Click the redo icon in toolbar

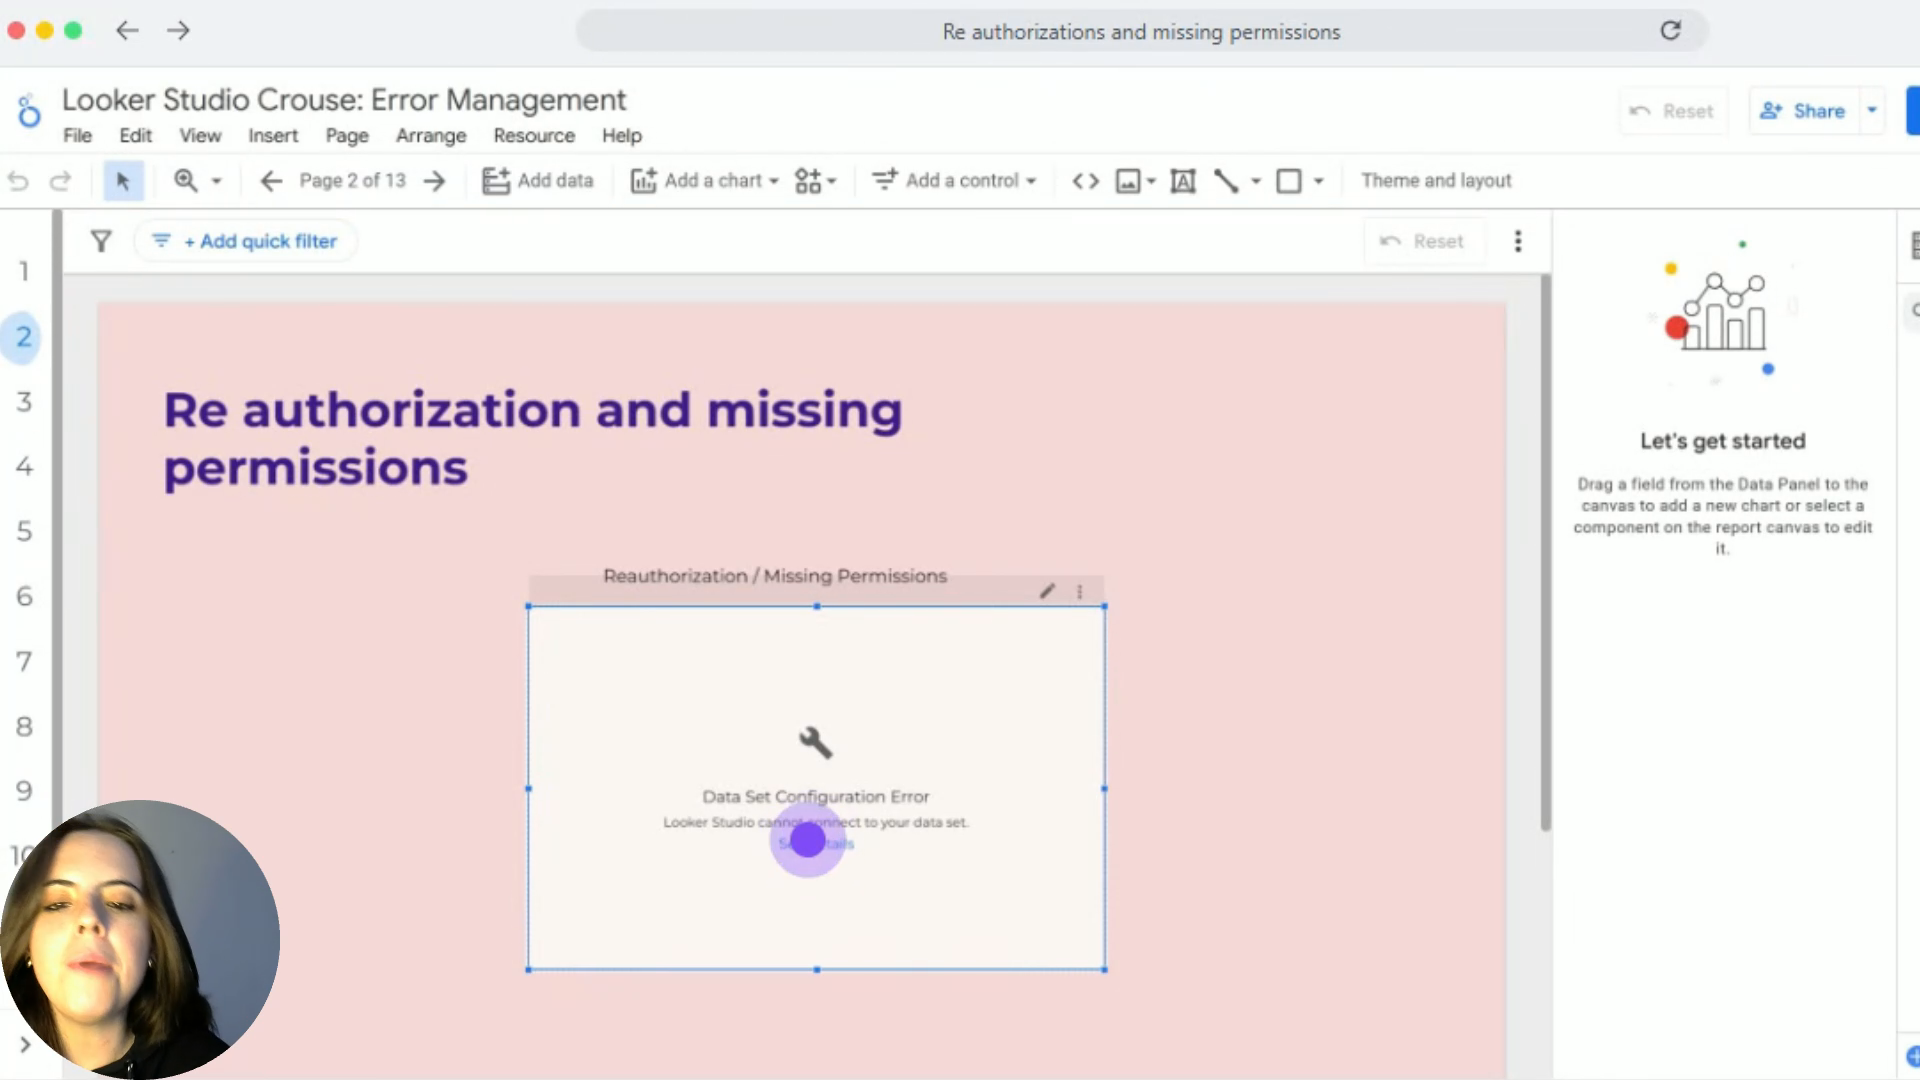pos(61,181)
